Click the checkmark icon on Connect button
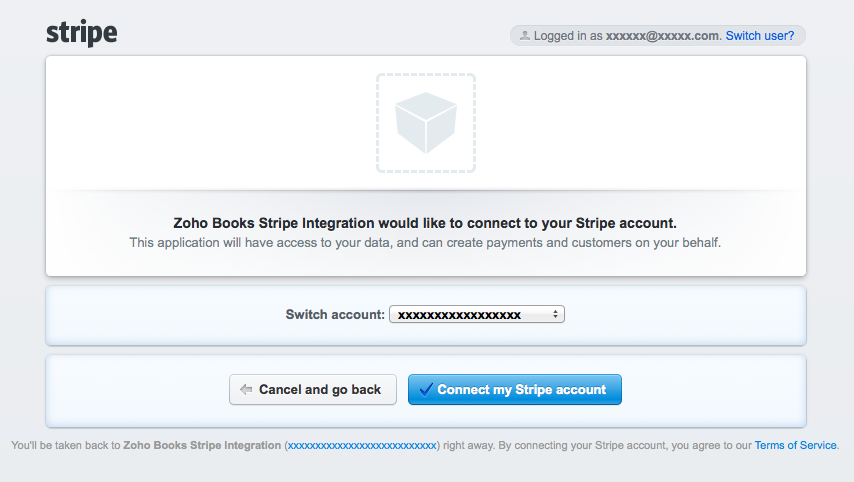 tap(426, 389)
